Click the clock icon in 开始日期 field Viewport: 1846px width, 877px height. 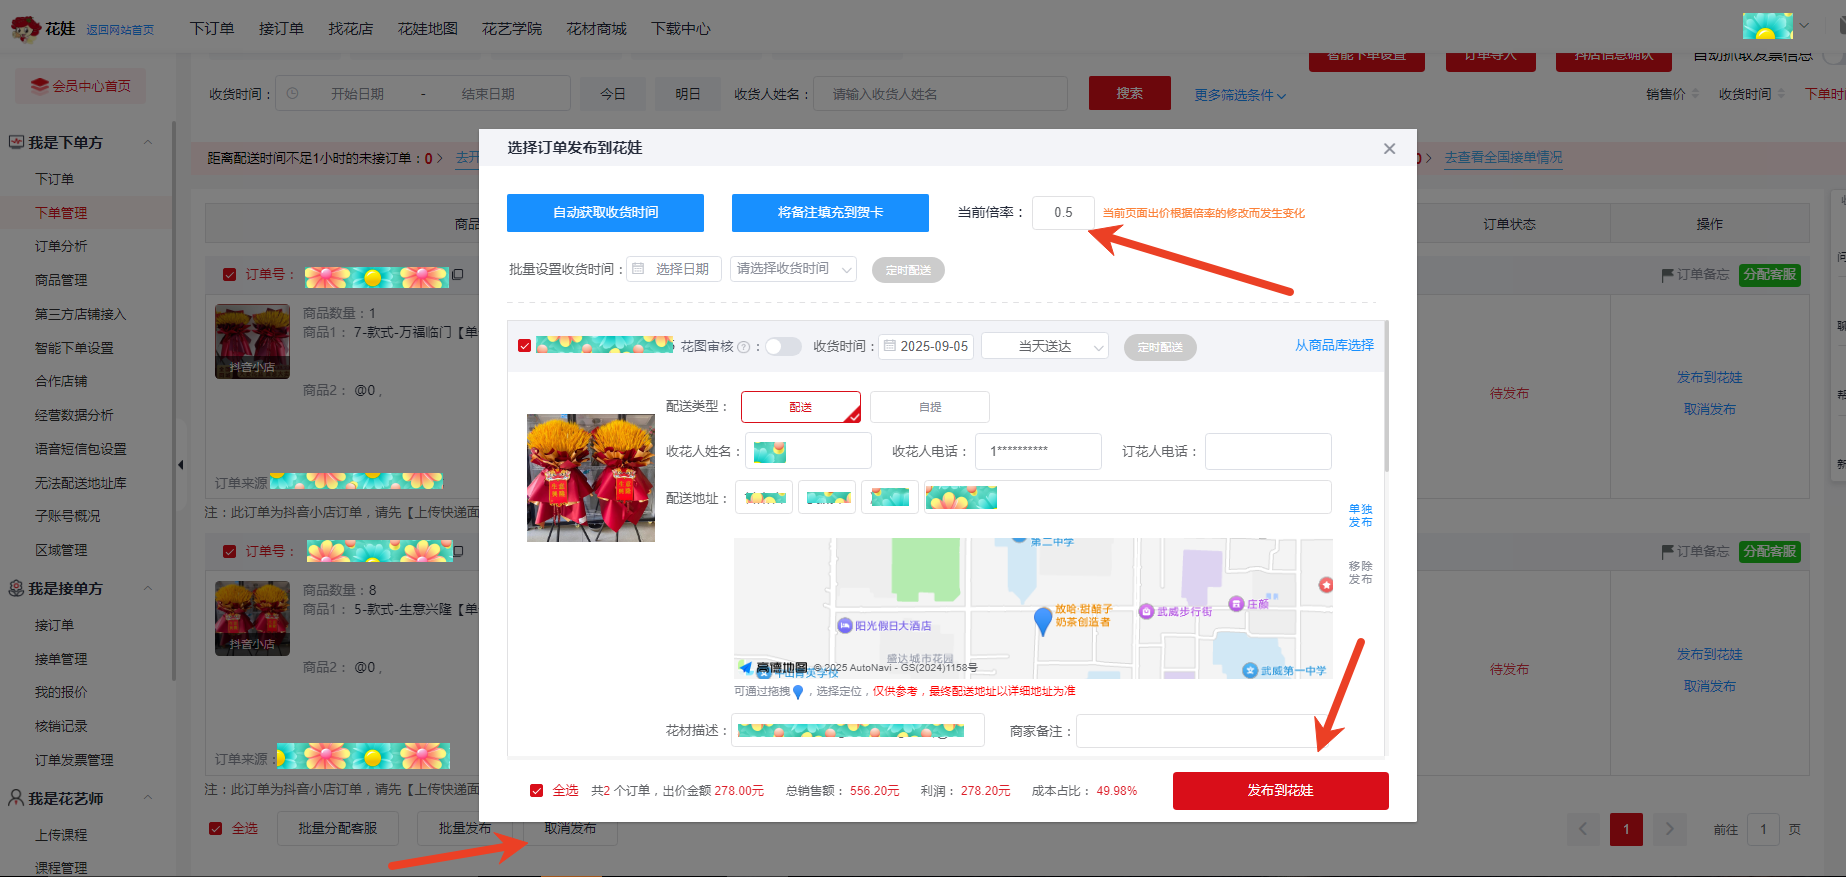(292, 94)
